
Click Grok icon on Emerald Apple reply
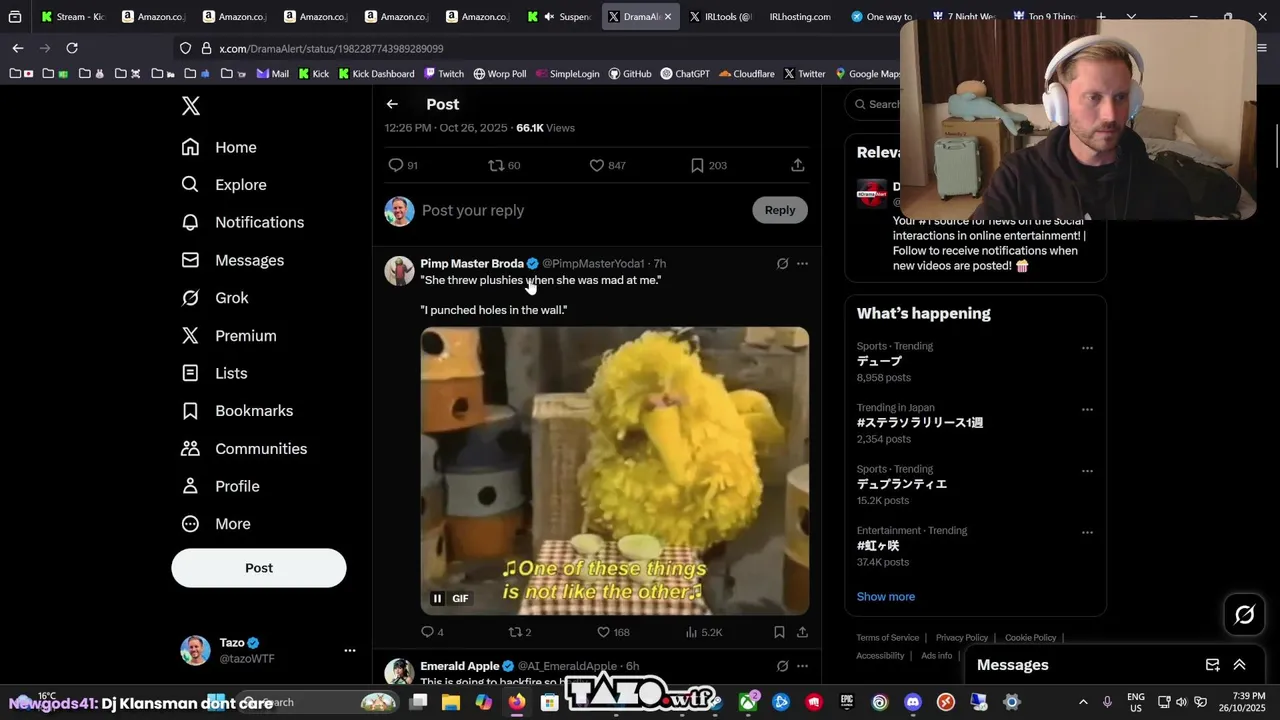[782, 666]
